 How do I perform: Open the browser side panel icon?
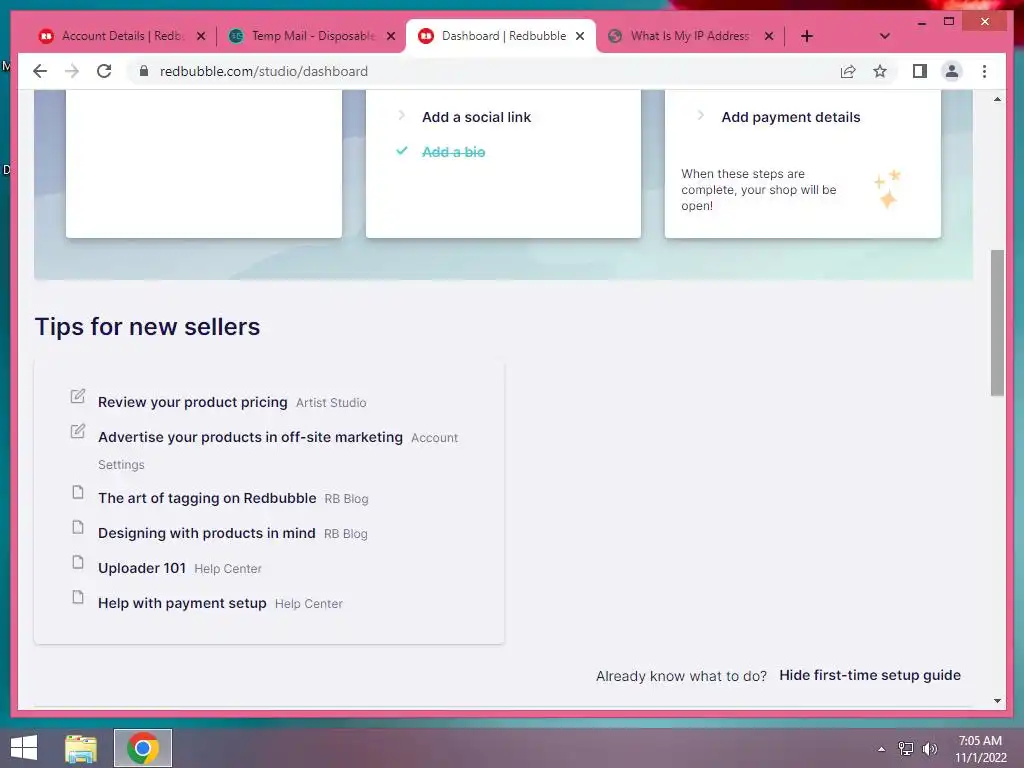[x=920, y=71]
